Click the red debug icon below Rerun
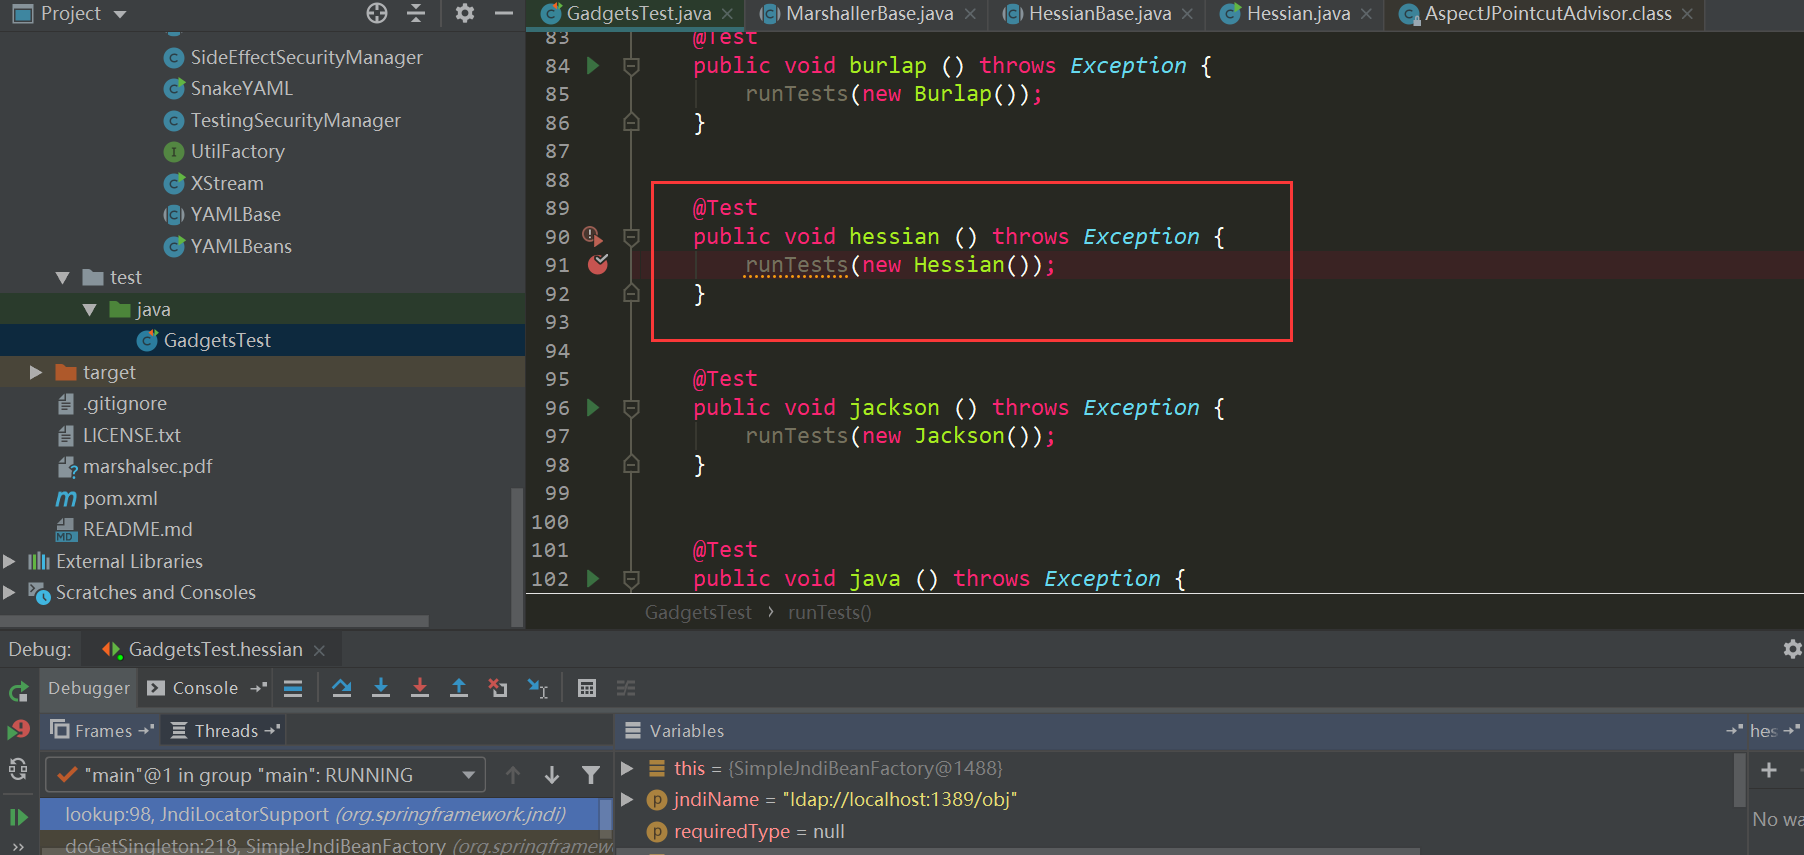This screenshot has height=855, width=1804. click(x=18, y=730)
